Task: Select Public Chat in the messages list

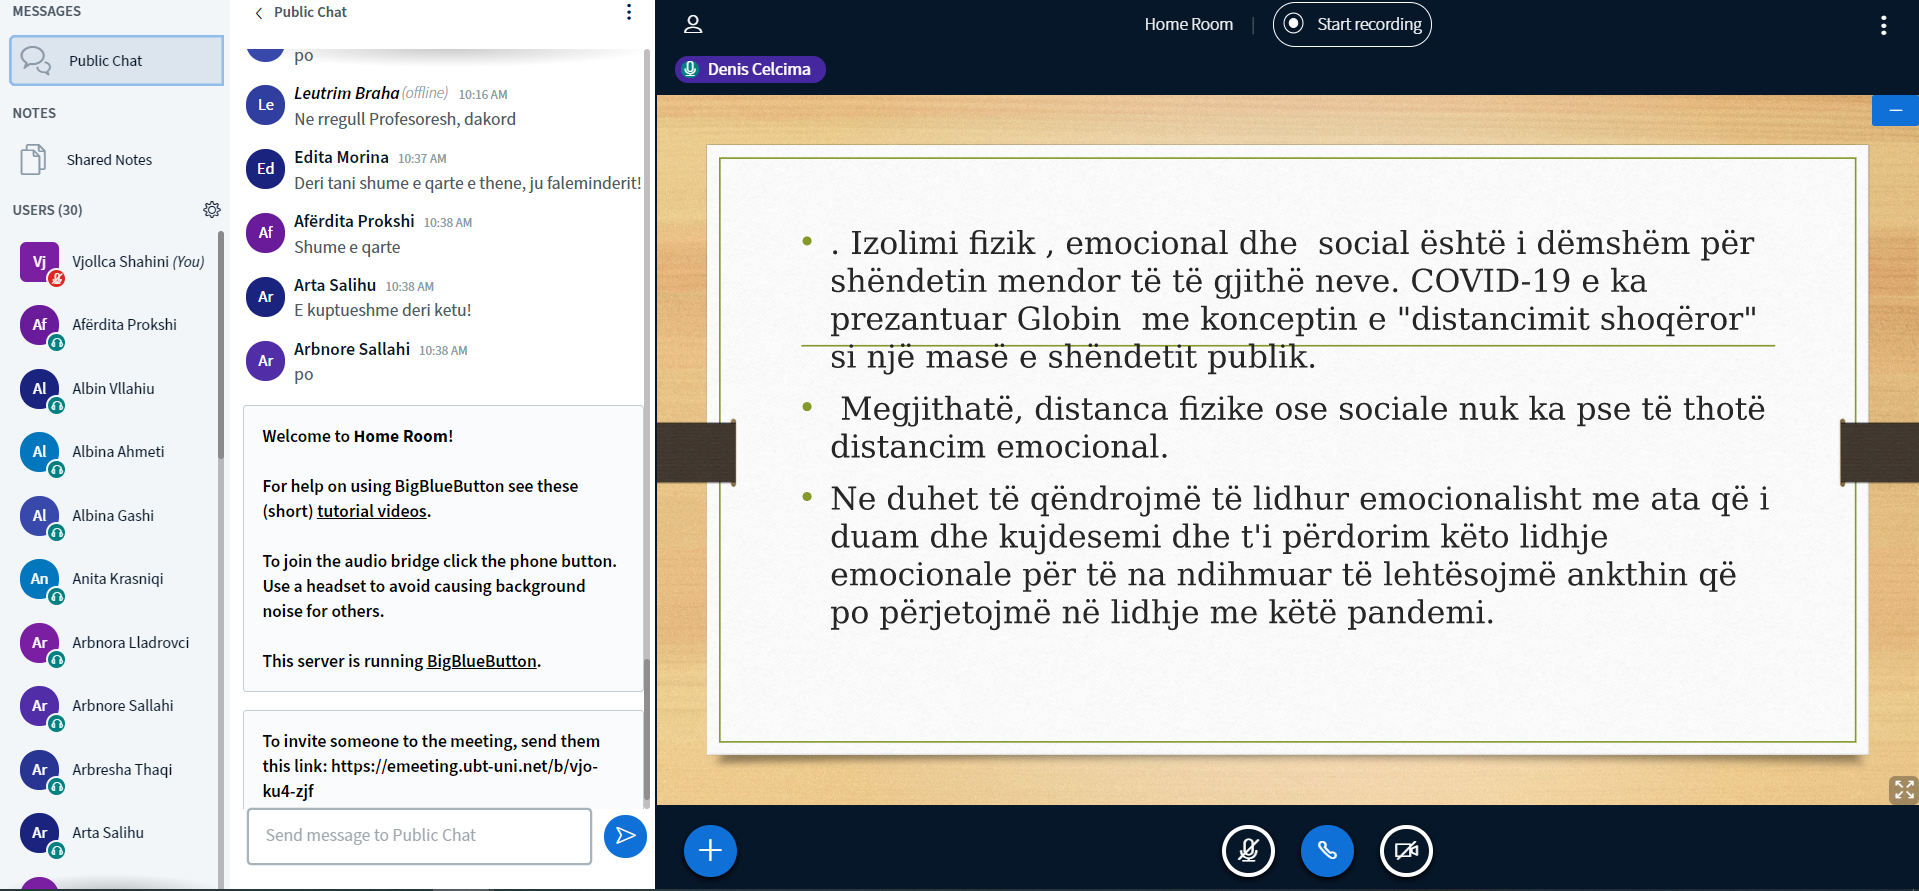Action: tap(116, 61)
